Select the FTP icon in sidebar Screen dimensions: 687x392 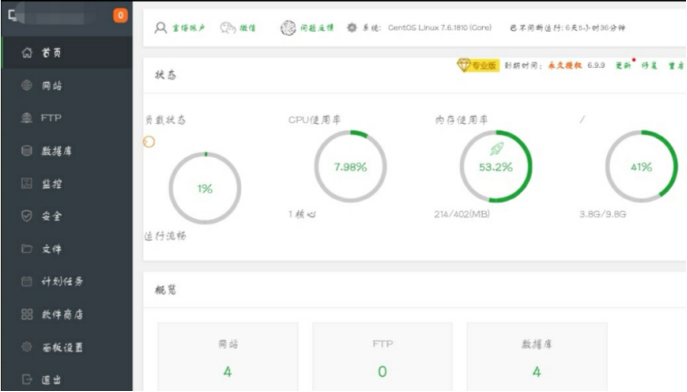[x=27, y=118]
